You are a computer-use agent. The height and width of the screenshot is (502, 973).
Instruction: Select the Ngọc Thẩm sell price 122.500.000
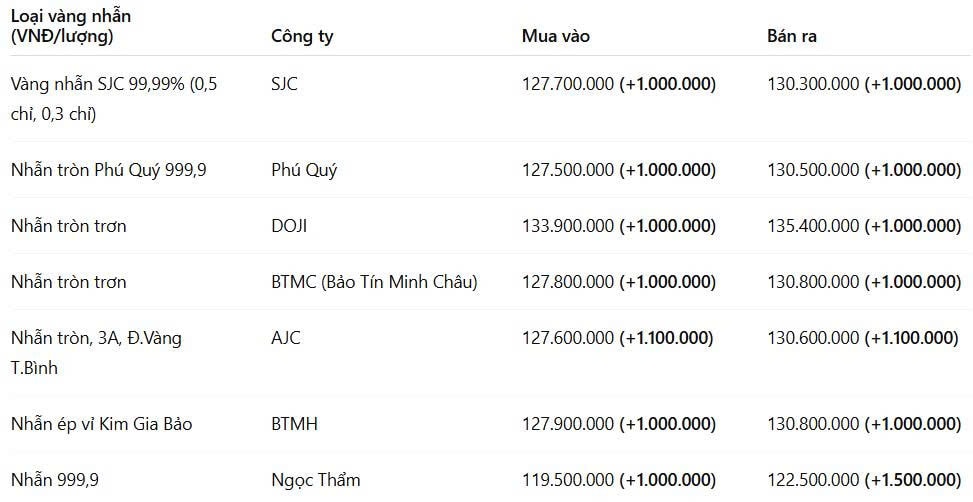[x=813, y=480]
